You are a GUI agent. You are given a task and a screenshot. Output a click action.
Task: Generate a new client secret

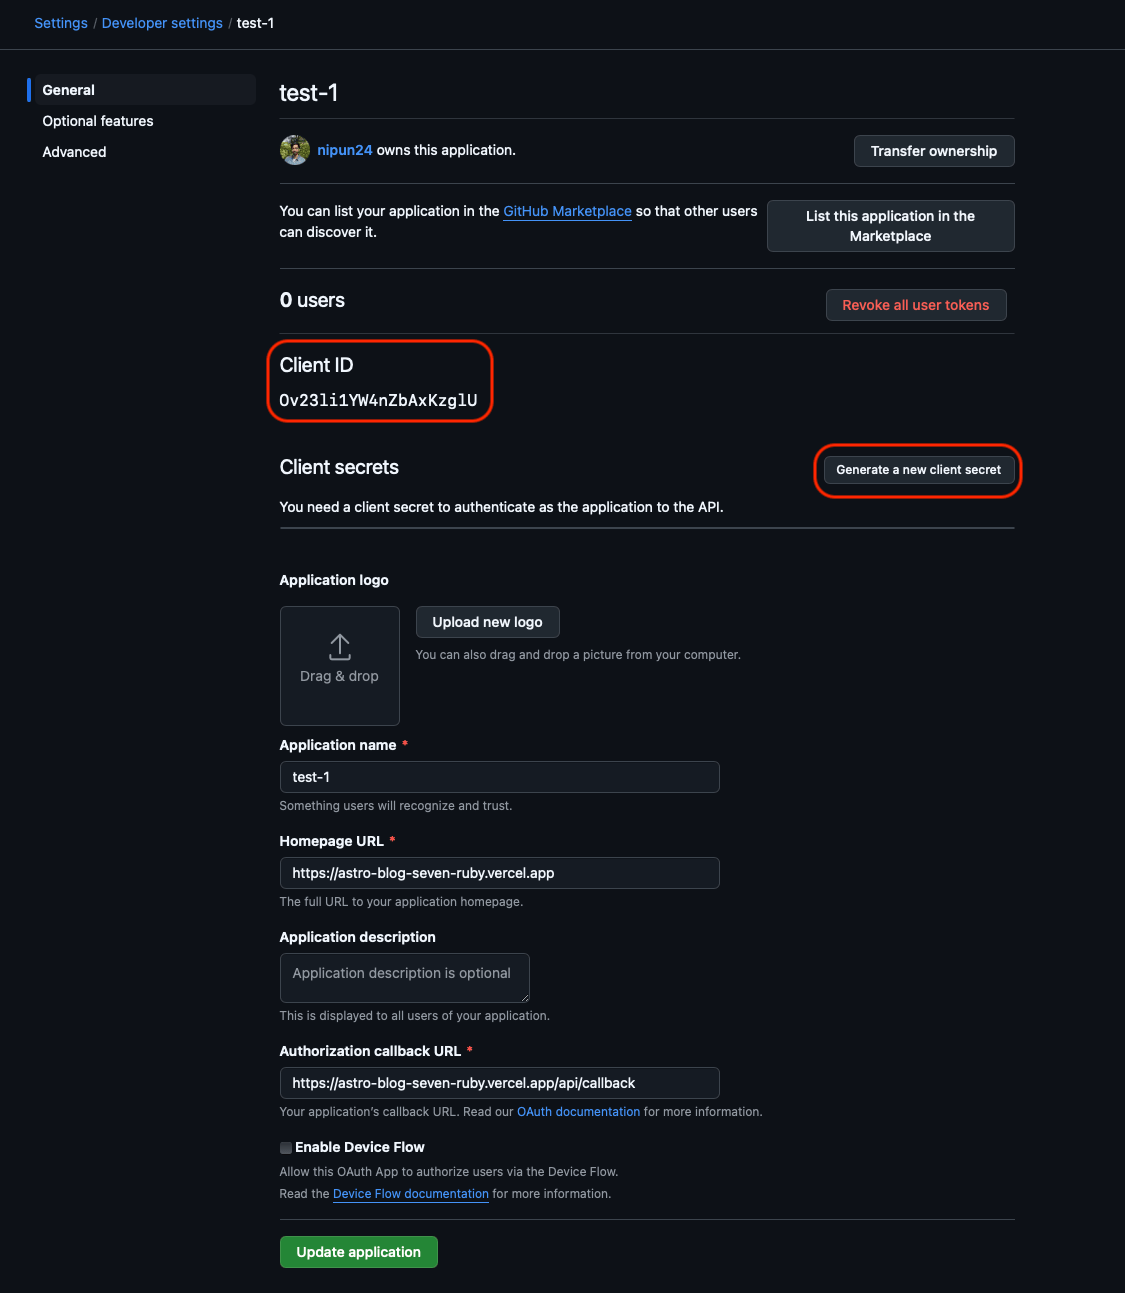pyautogui.click(x=916, y=469)
